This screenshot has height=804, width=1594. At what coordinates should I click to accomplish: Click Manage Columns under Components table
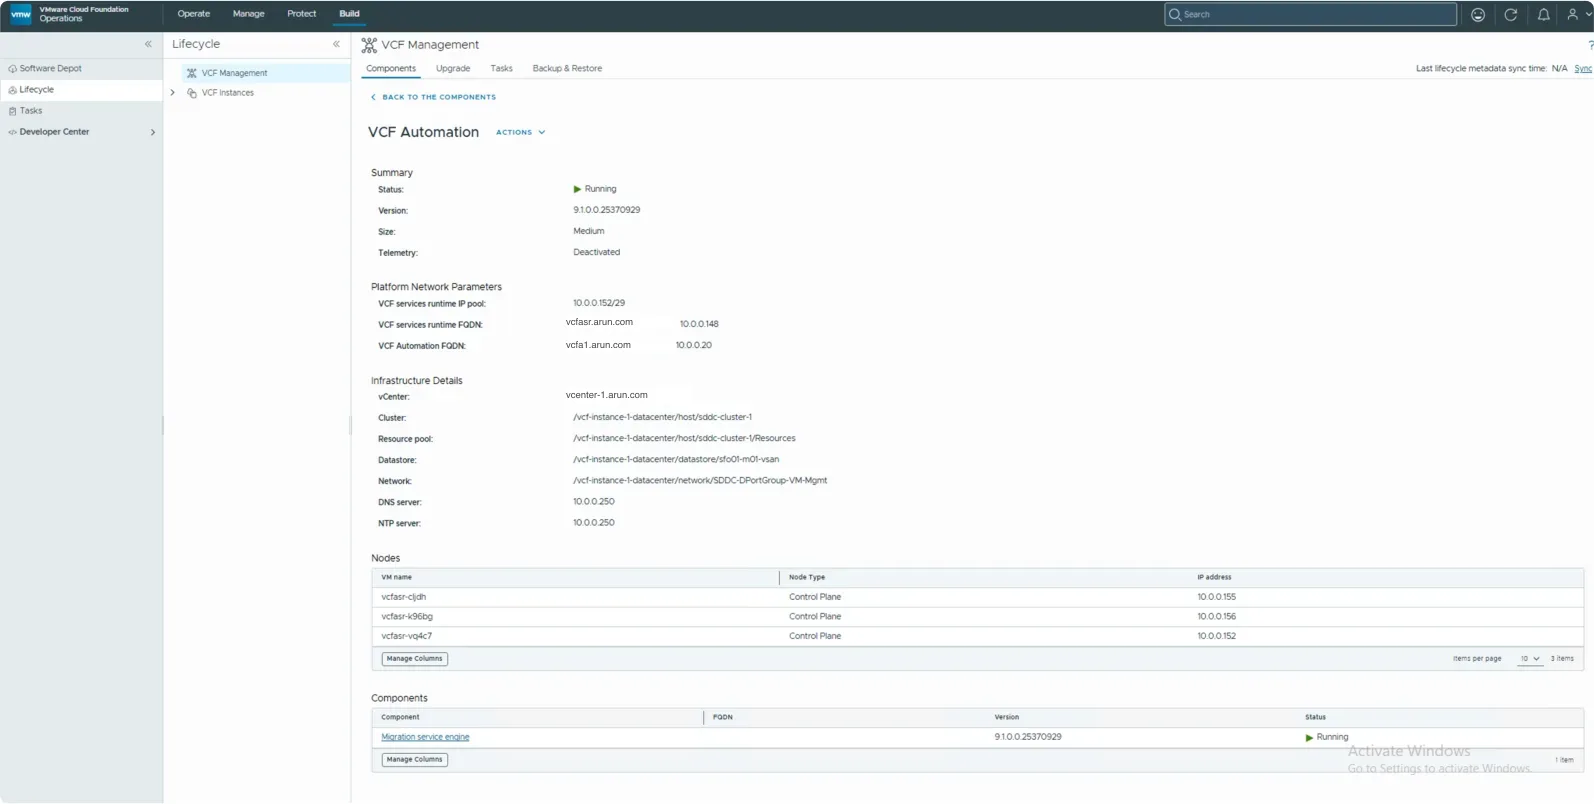click(414, 760)
